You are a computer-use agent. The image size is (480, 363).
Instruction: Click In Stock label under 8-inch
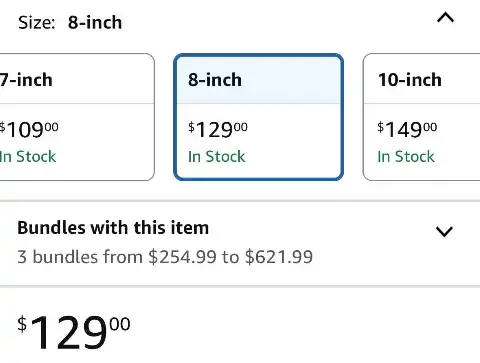click(x=217, y=157)
